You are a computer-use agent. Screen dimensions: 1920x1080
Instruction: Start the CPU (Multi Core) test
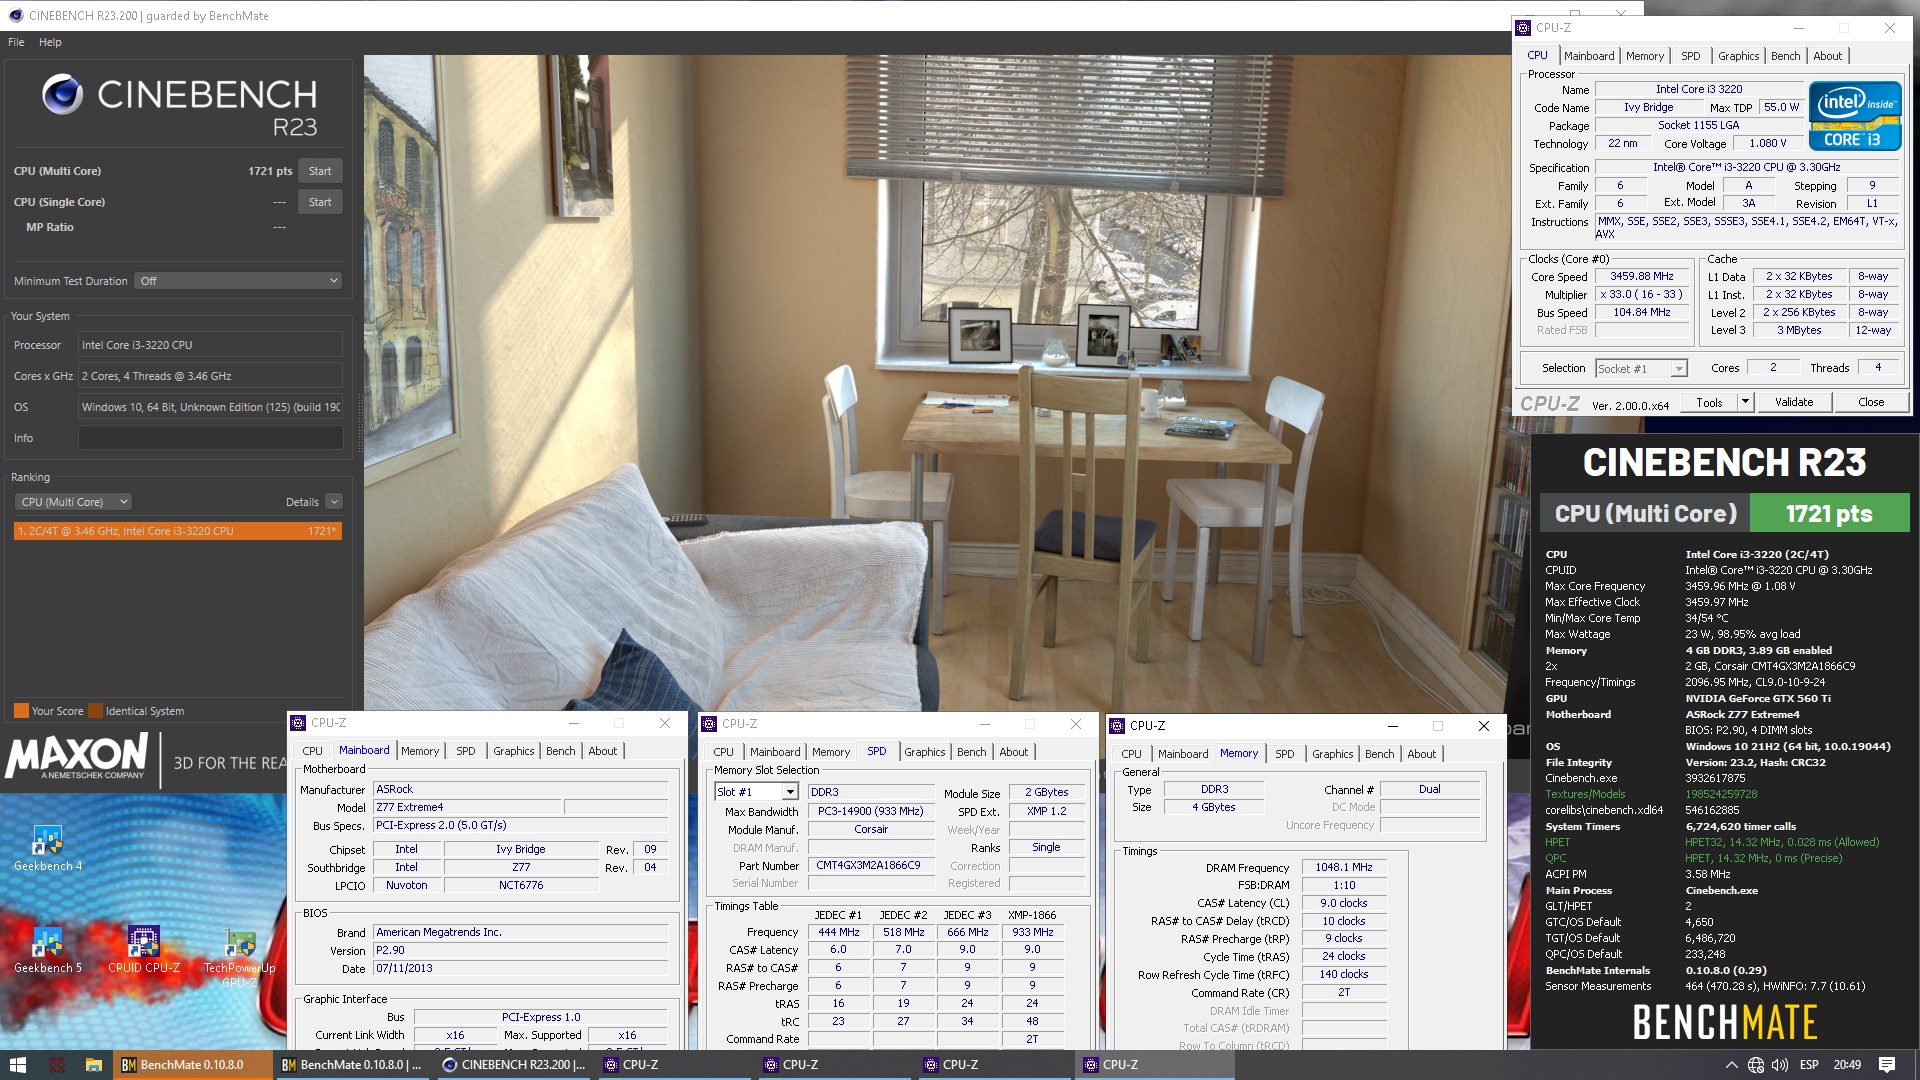click(320, 171)
